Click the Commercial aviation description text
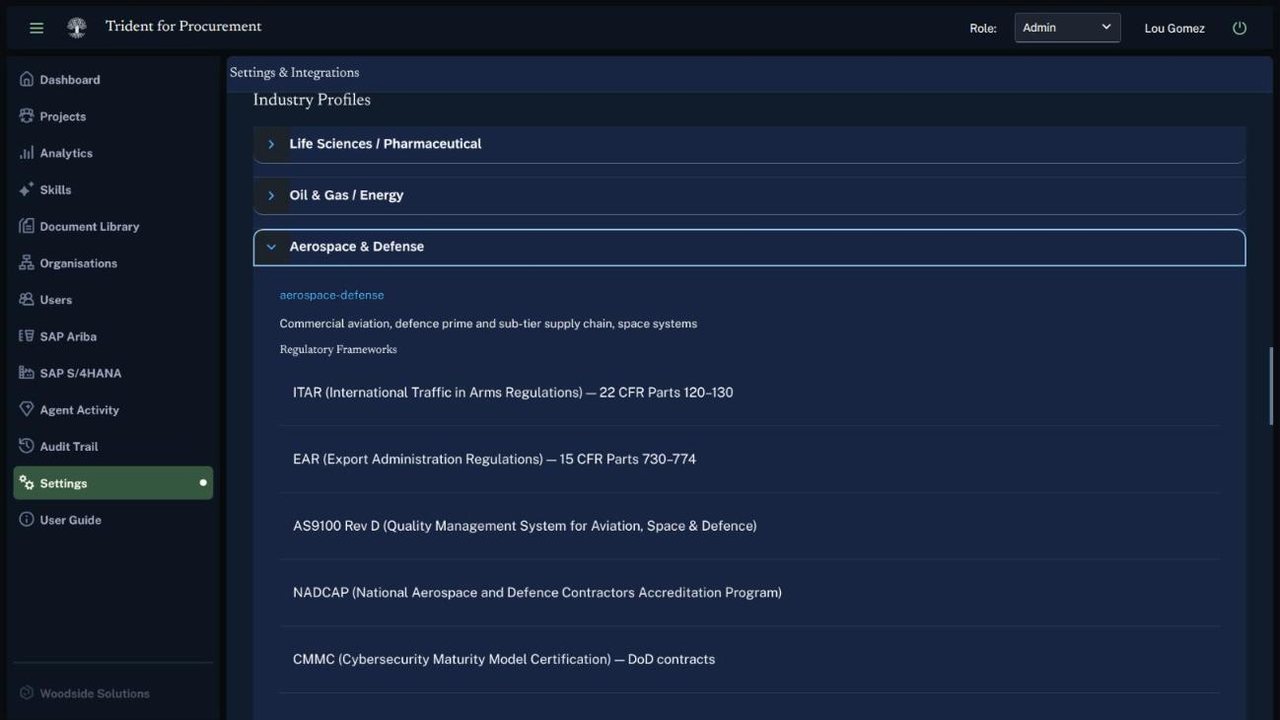The width and height of the screenshot is (1280, 720). (x=488, y=323)
